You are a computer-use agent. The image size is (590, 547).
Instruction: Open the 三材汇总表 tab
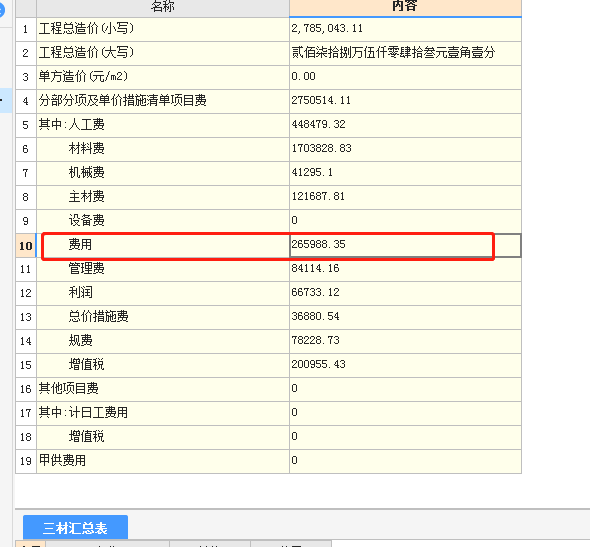[x=75, y=527]
